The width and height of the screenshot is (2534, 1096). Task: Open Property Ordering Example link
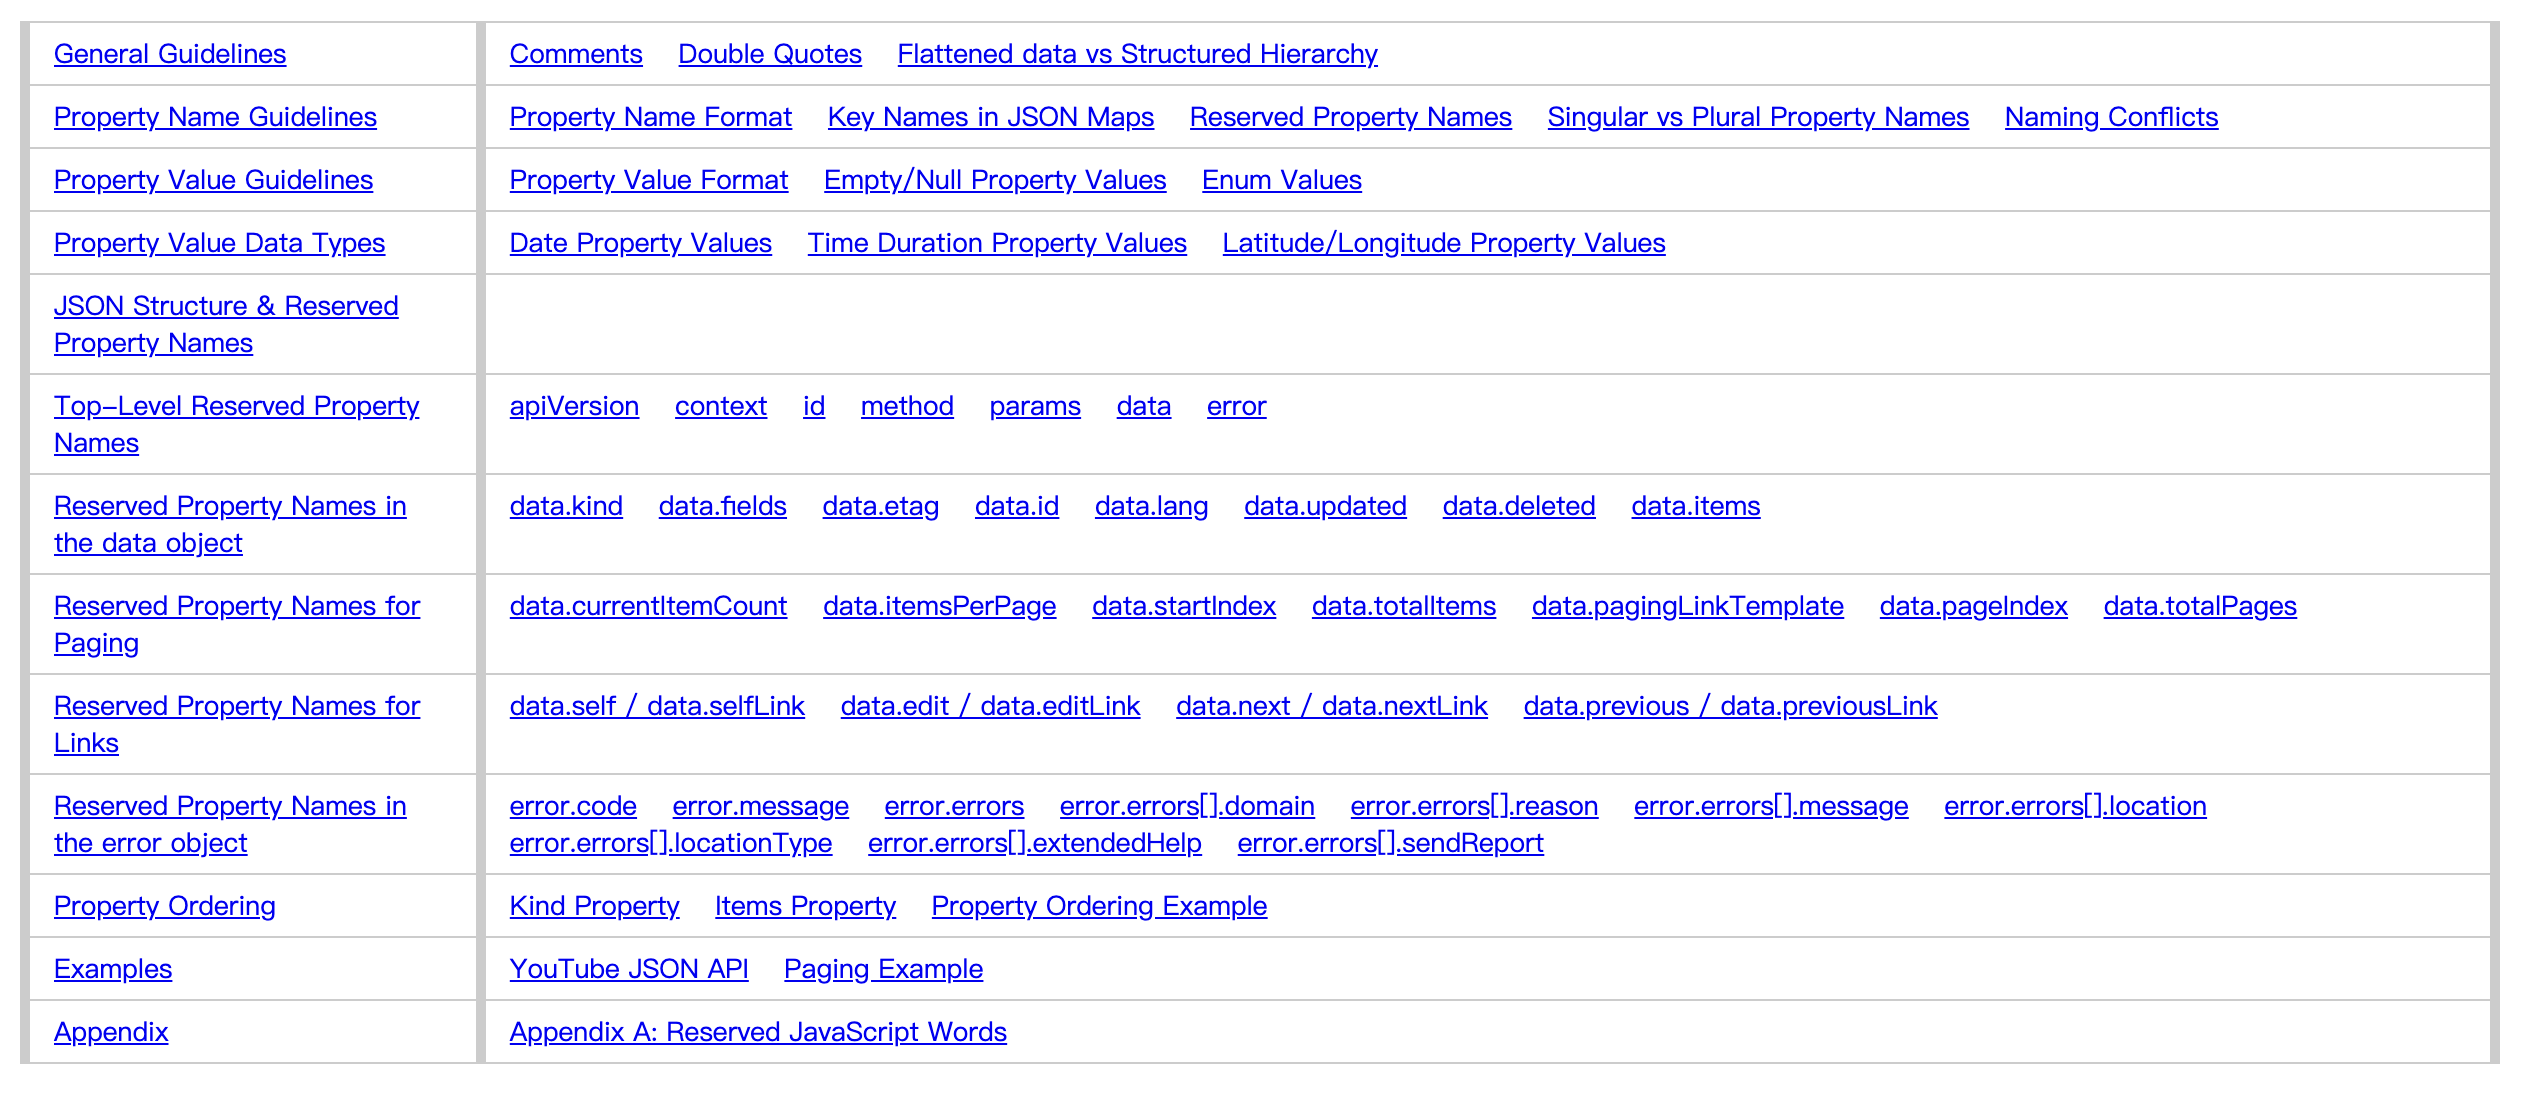pyautogui.click(x=1098, y=906)
